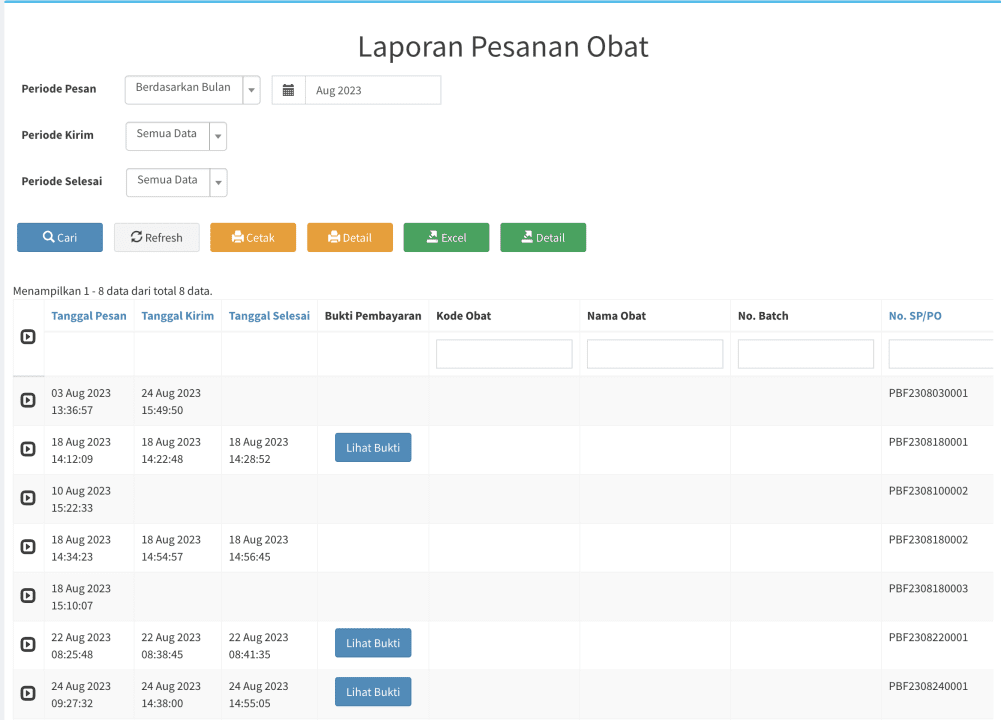Select the PBF2308030001 order number cell
The width and height of the screenshot is (1001, 720).
point(928,393)
